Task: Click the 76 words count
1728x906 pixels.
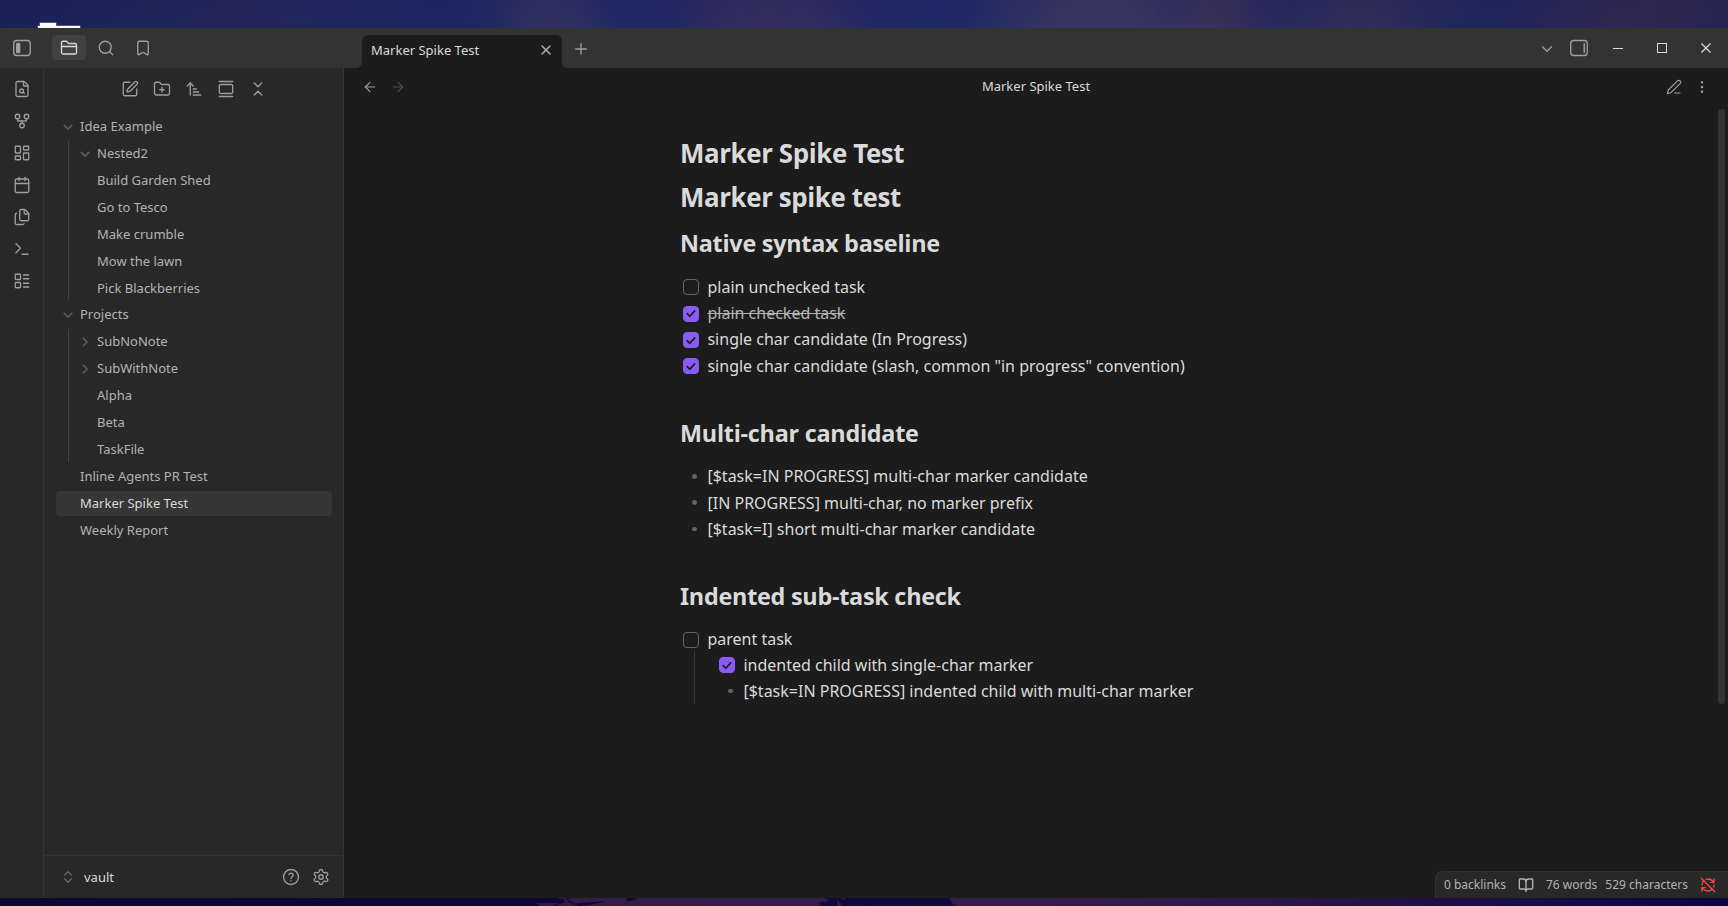Action: [1571, 884]
